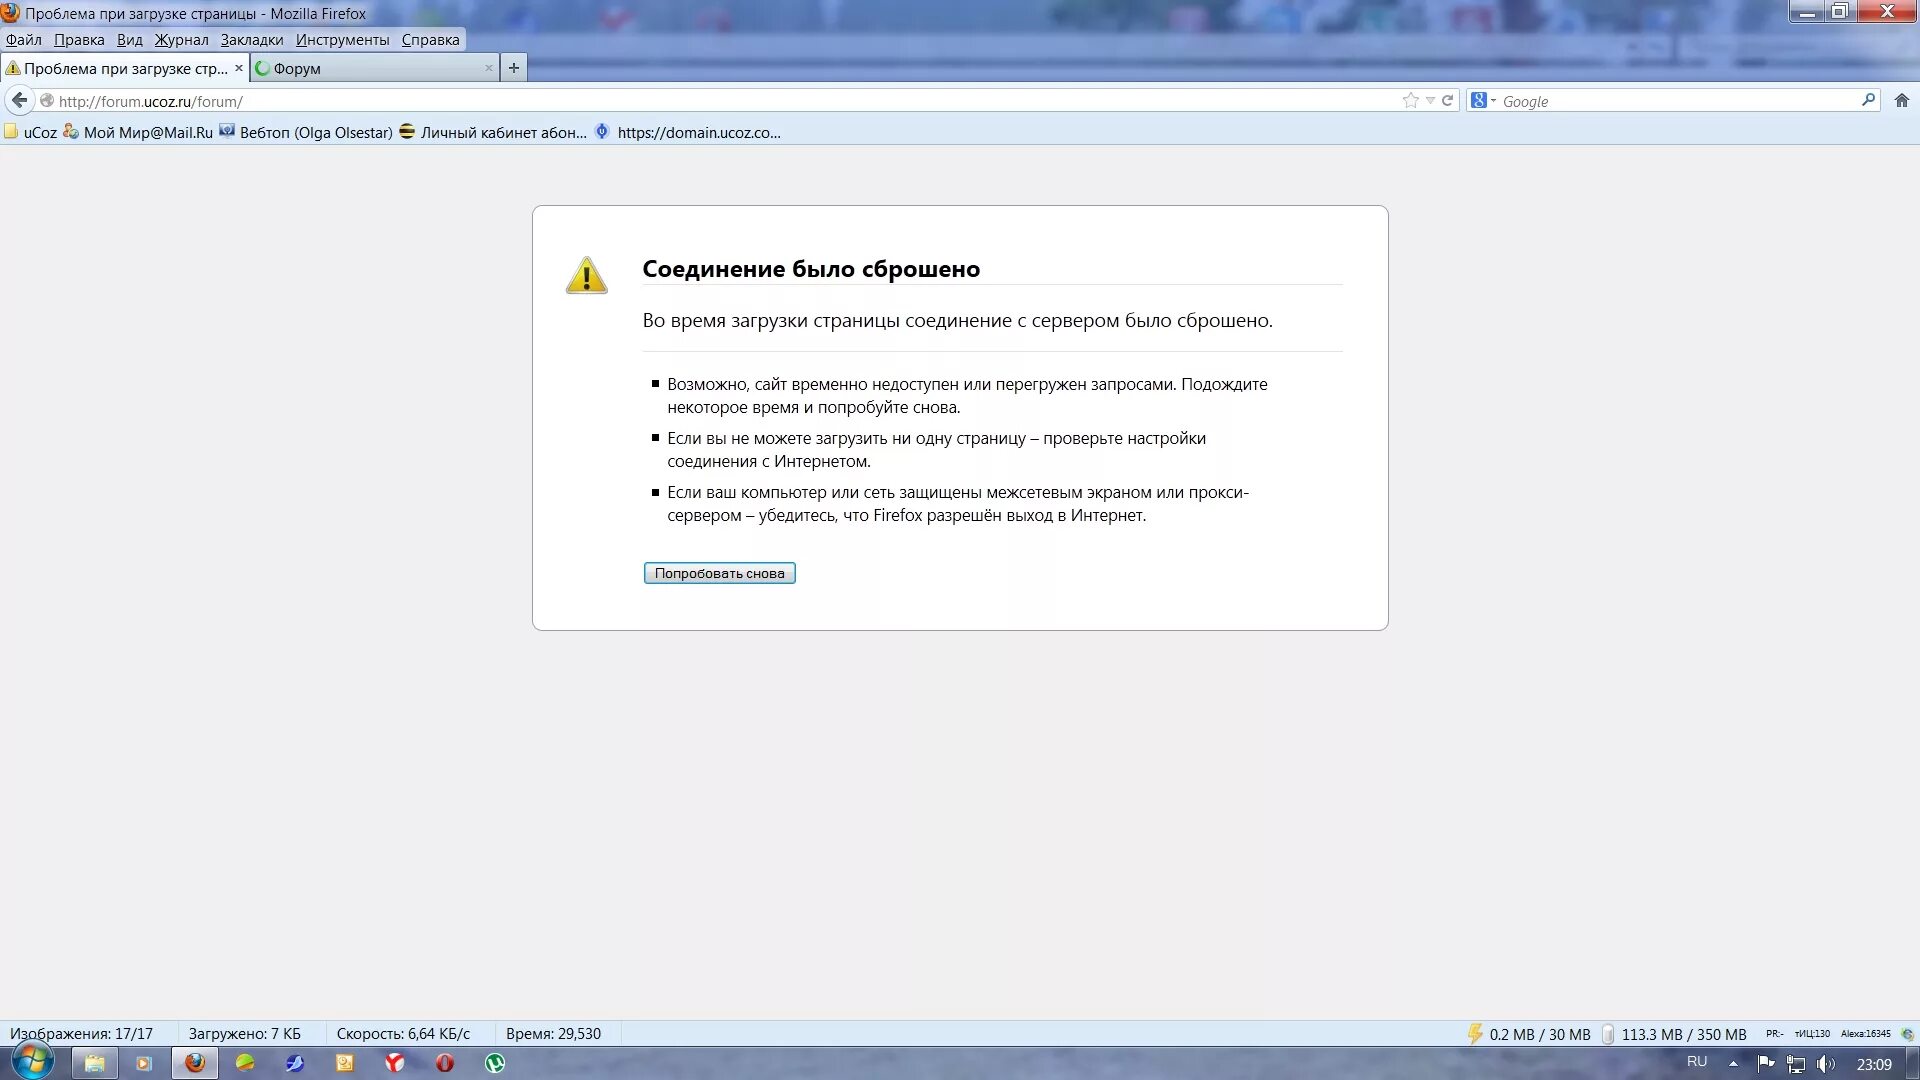The height and width of the screenshot is (1080, 1920).
Task: Click the Alexa:16345 status bar indicator
Action: point(1866,1034)
